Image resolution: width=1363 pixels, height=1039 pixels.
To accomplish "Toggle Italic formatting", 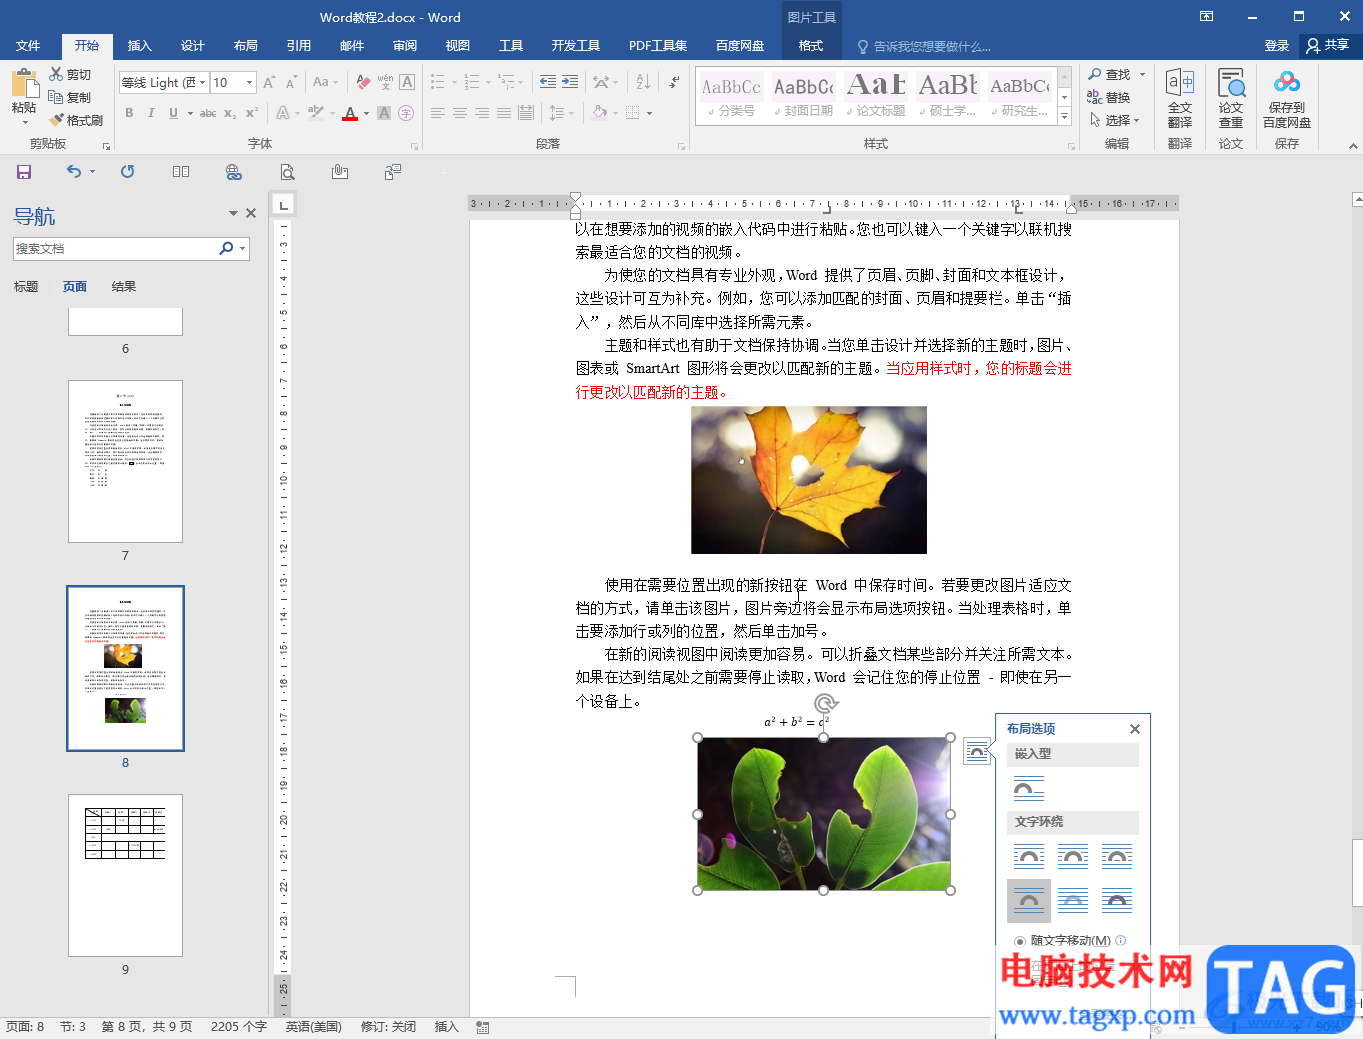I will click(151, 113).
